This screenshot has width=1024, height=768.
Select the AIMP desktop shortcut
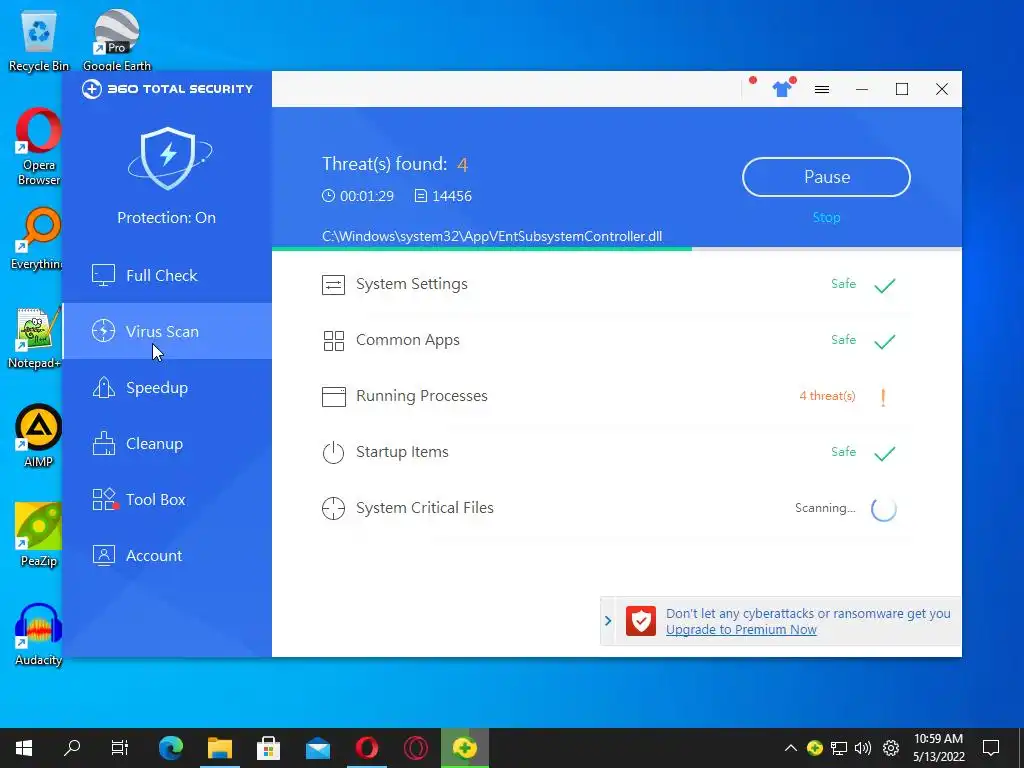(38, 436)
